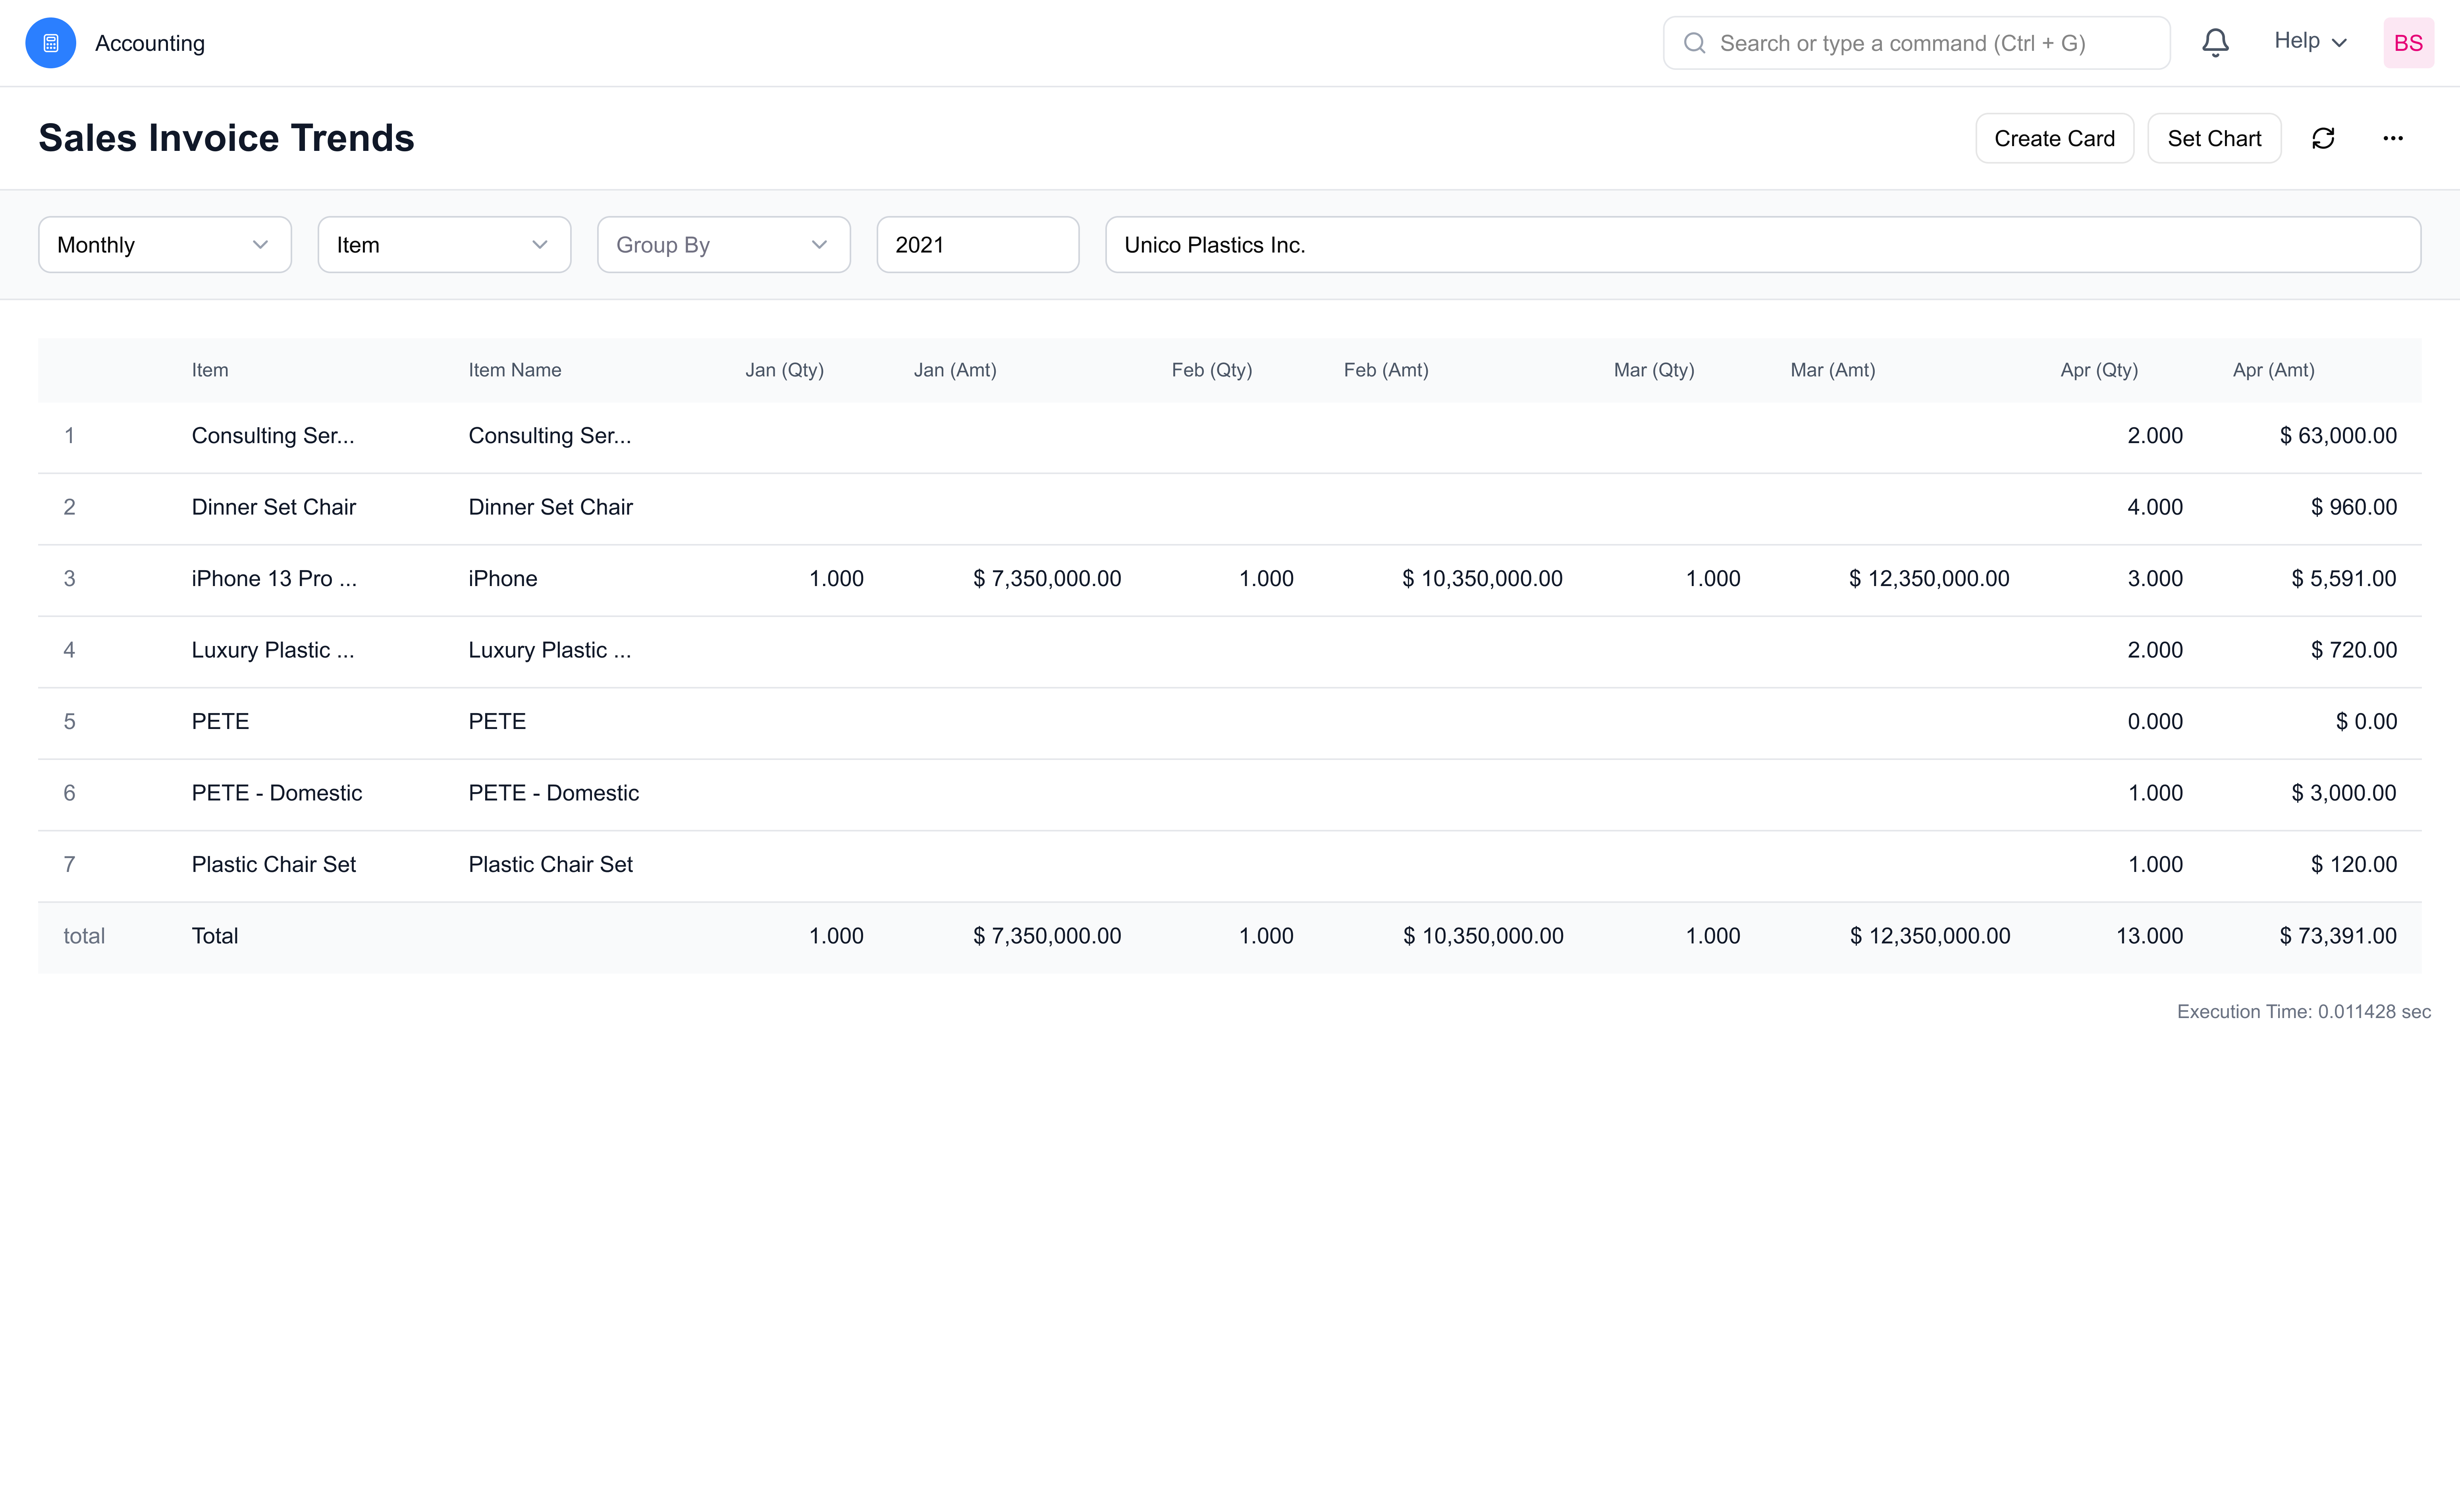Click the Item Name column header
2460x1512 pixels.
pos(515,370)
